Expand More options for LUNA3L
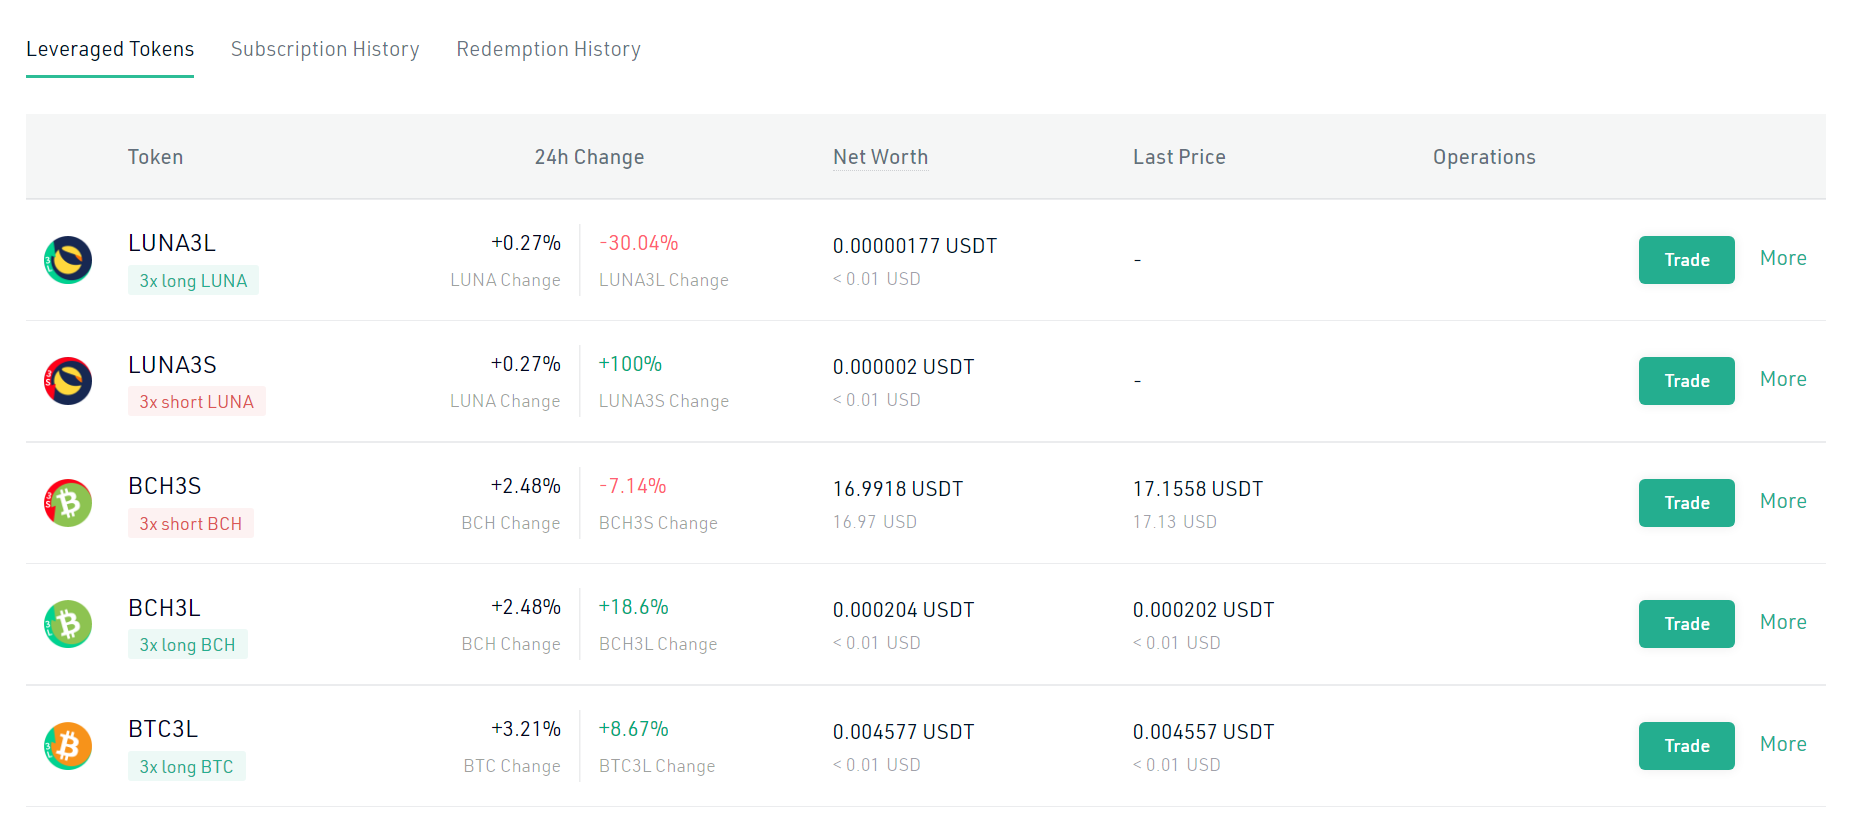 (x=1783, y=258)
